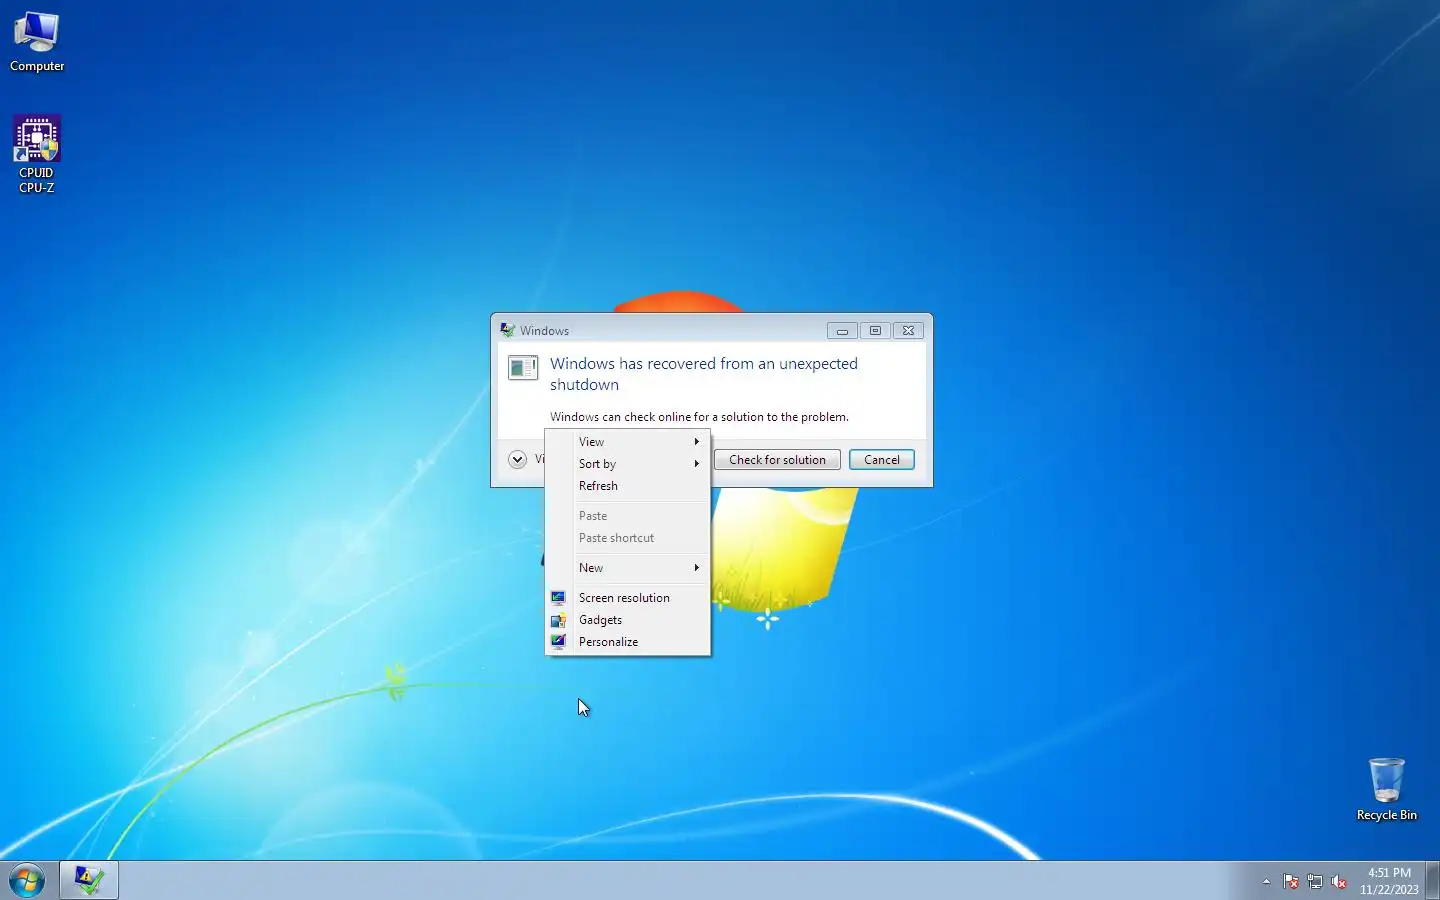Click the View submenu arrow
Screen dimensions: 1440x900
coord(697,442)
